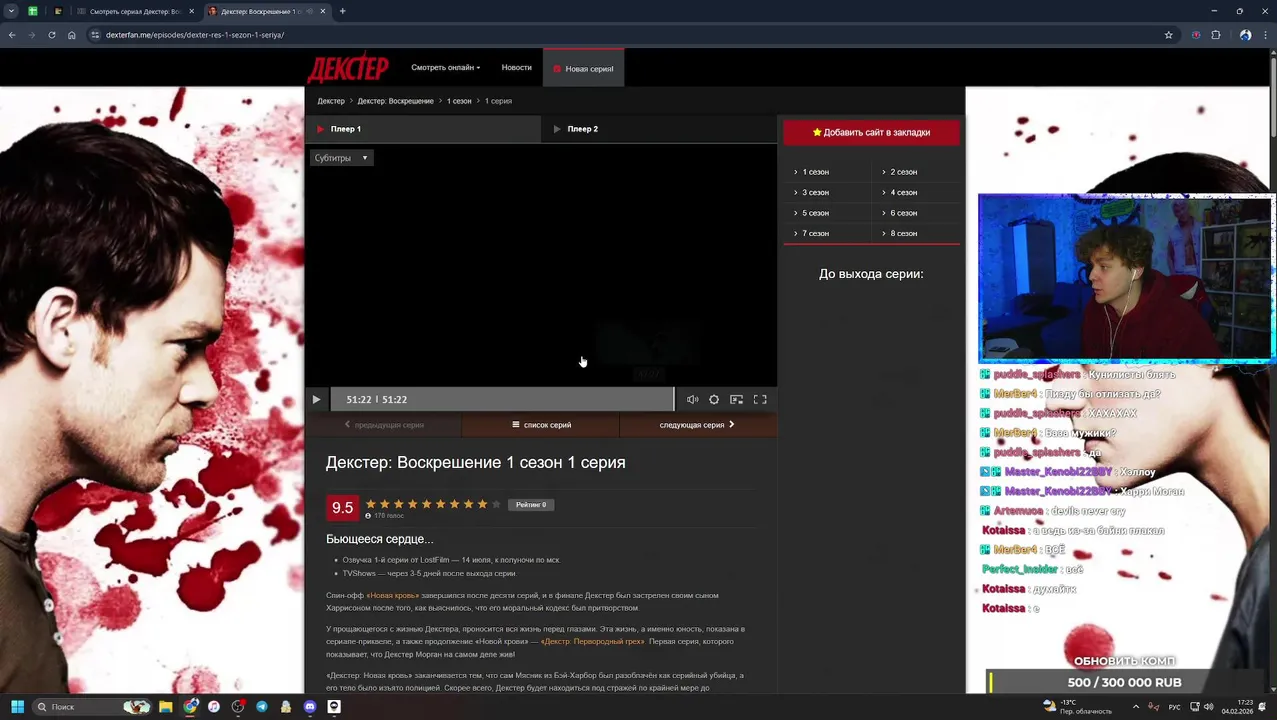The width and height of the screenshot is (1277, 720).
Task: Rate with the last tenth star
Action: click(x=496, y=504)
